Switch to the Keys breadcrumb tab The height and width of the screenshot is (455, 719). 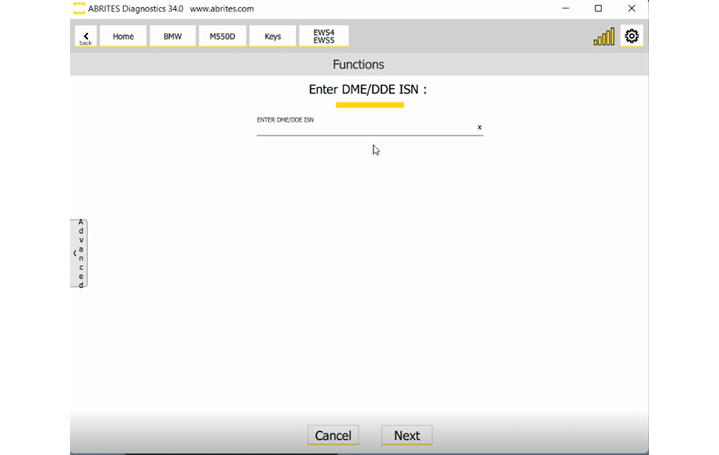(272, 37)
